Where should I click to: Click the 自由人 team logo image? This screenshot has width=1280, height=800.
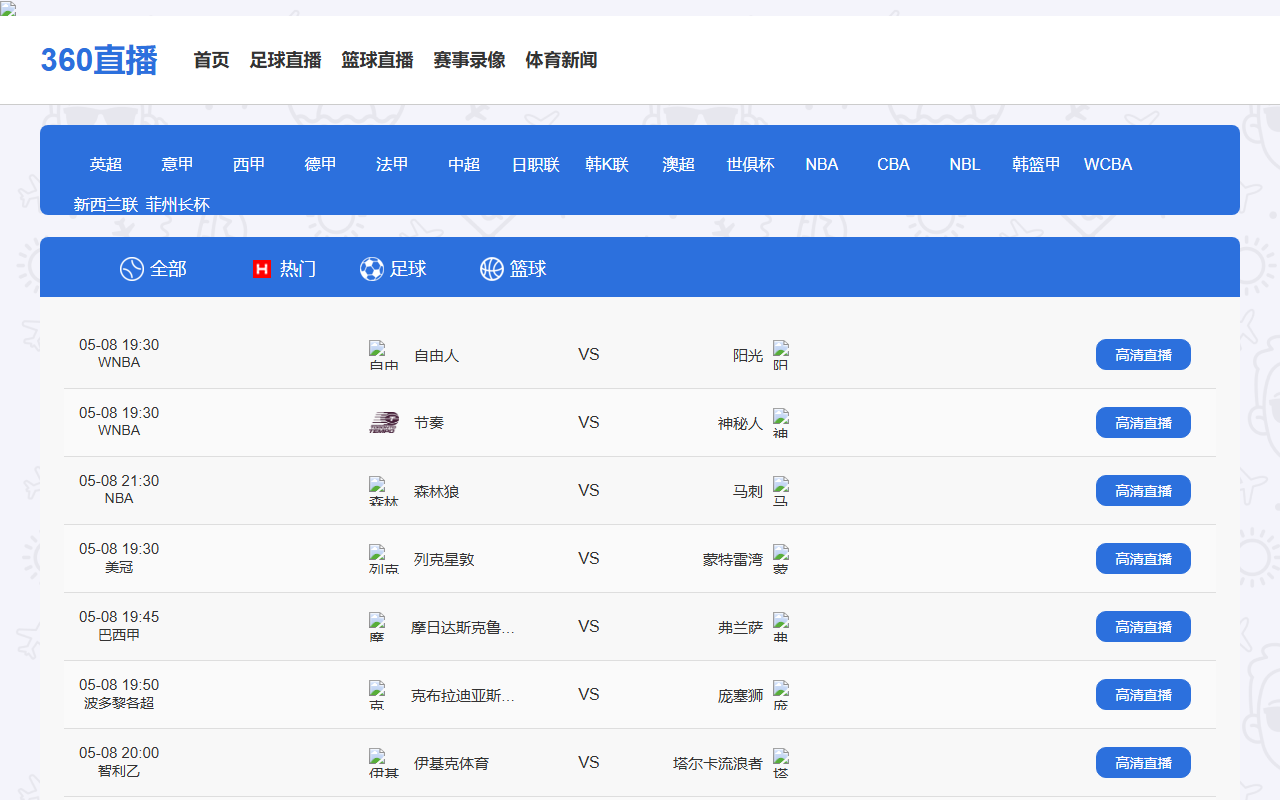[384, 355]
